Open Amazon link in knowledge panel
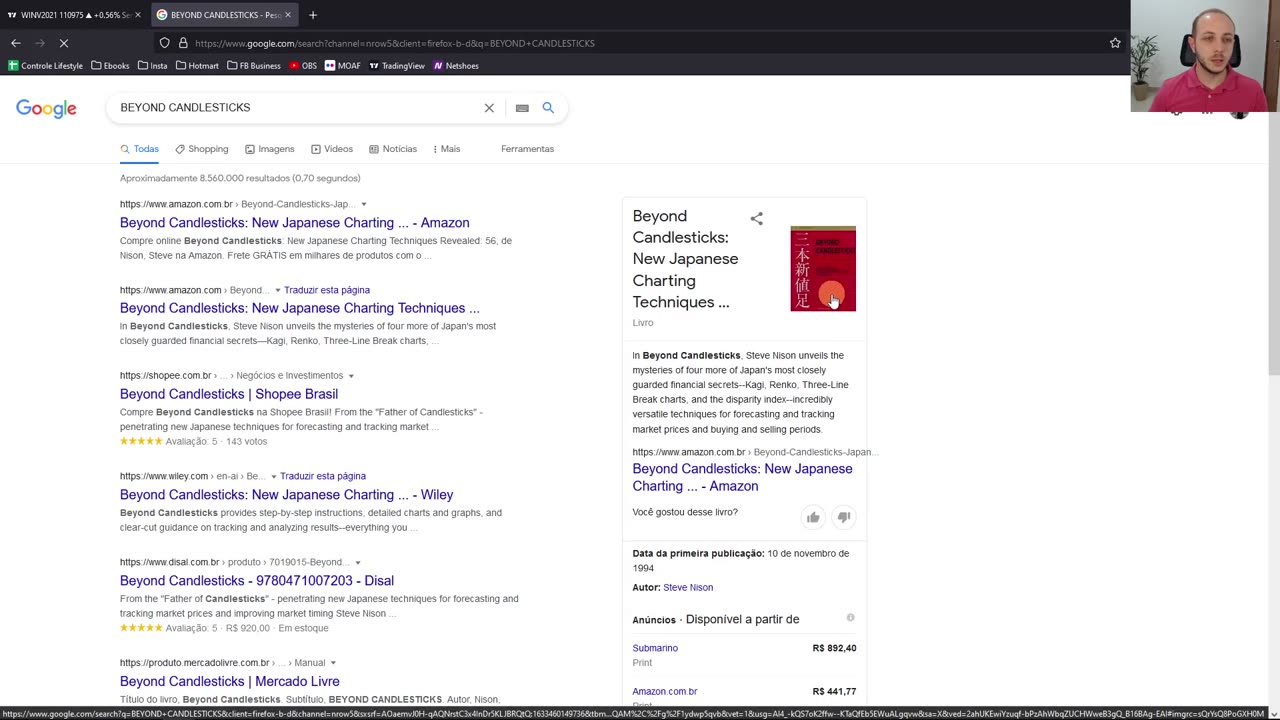Image resolution: width=1280 pixels, height=720 pixels. pos(742,478)
